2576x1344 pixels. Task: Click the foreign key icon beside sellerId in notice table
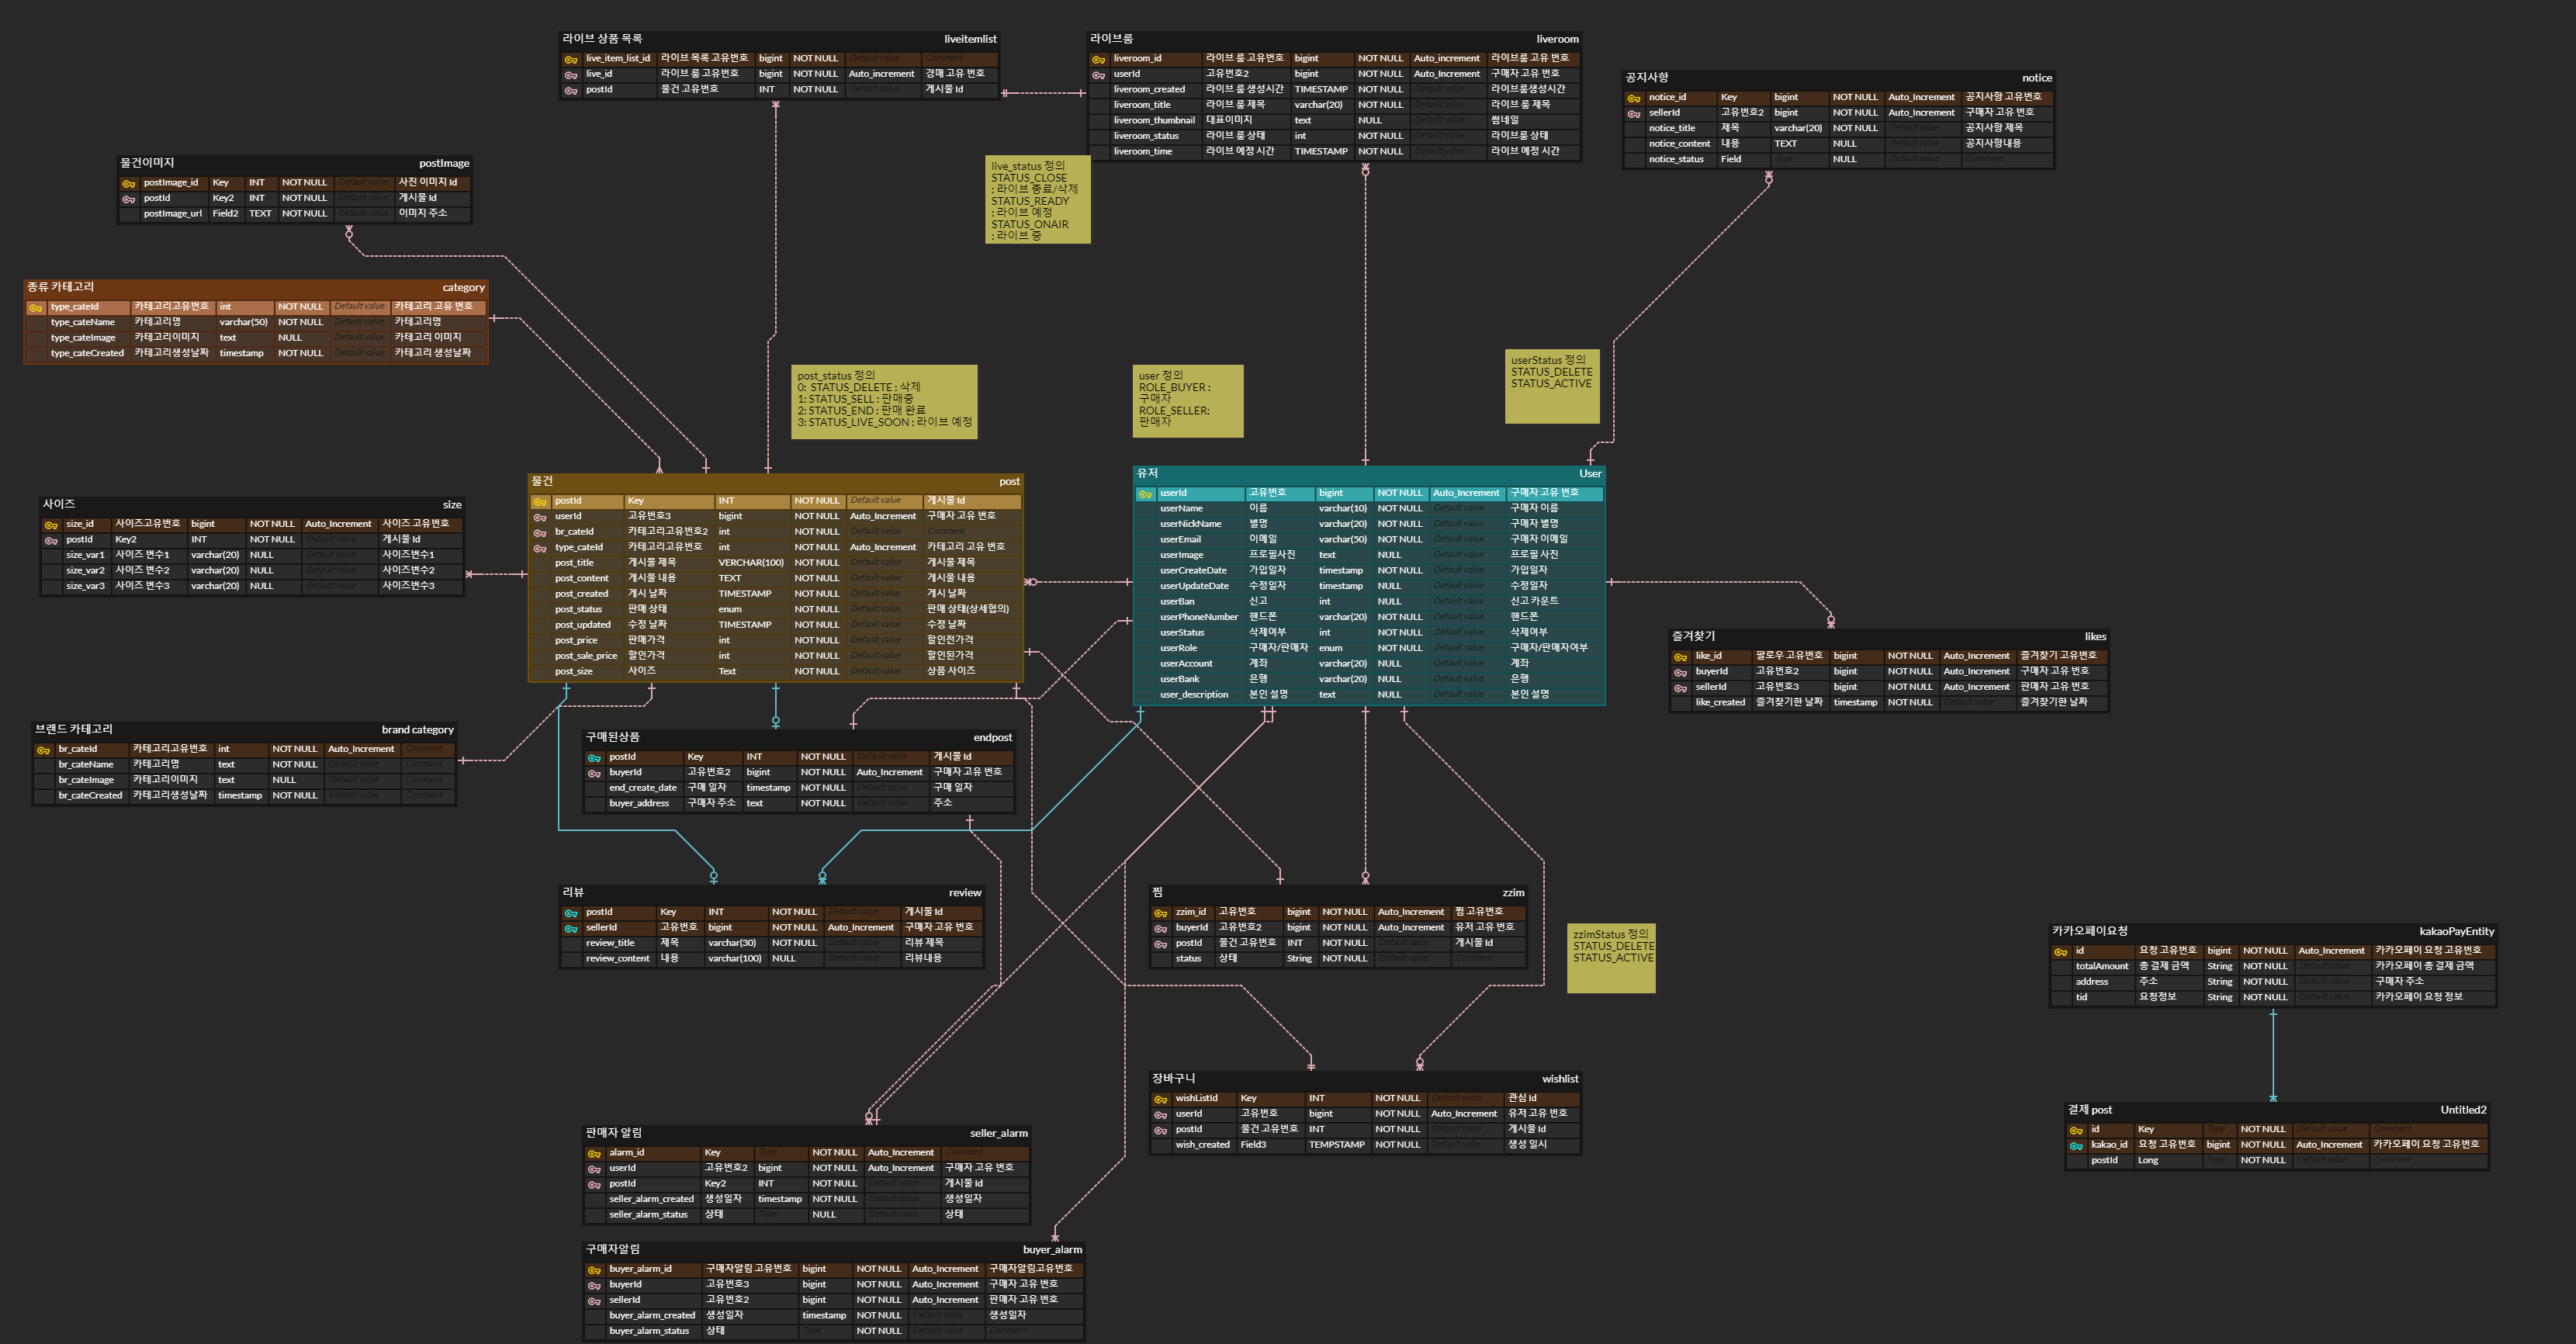click(x=1633, y=114)
